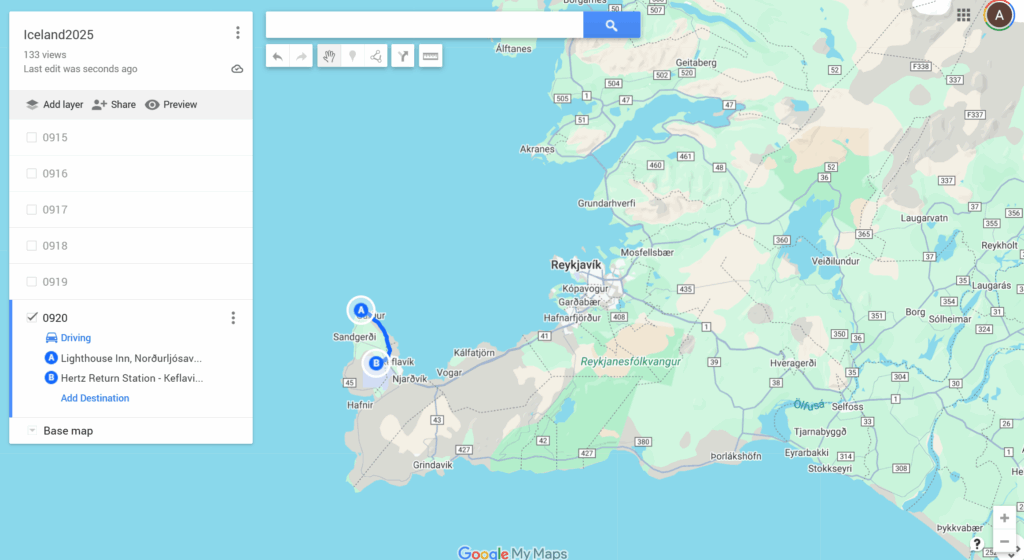Enable the 0916 layer checkbox

coord(31,173)
